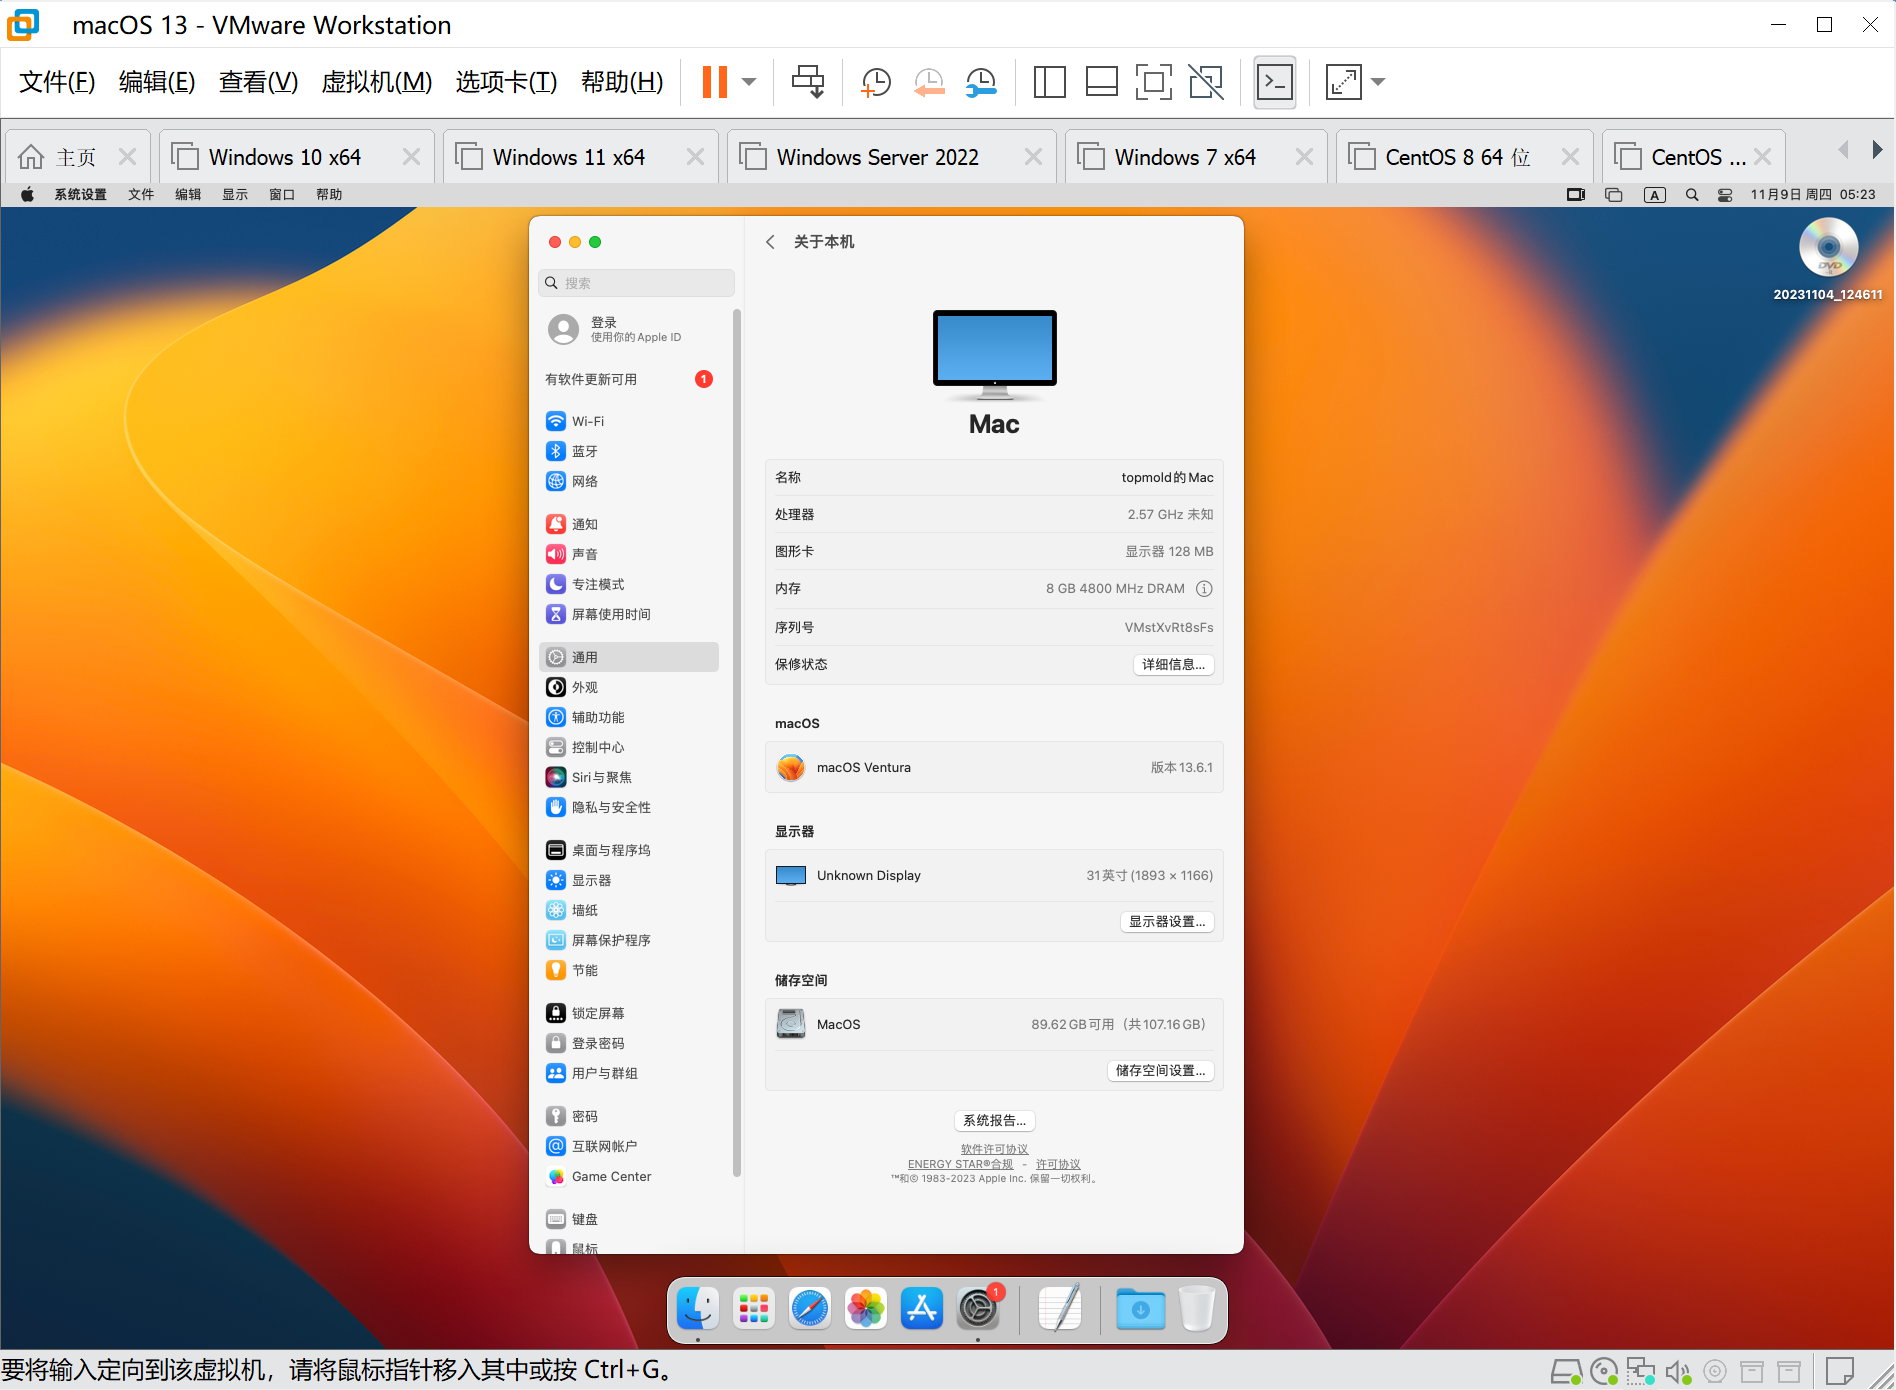Open the Apple menu in macOS
Viewport: 1896px width, 1390px height.
click(x=27, y=194)
